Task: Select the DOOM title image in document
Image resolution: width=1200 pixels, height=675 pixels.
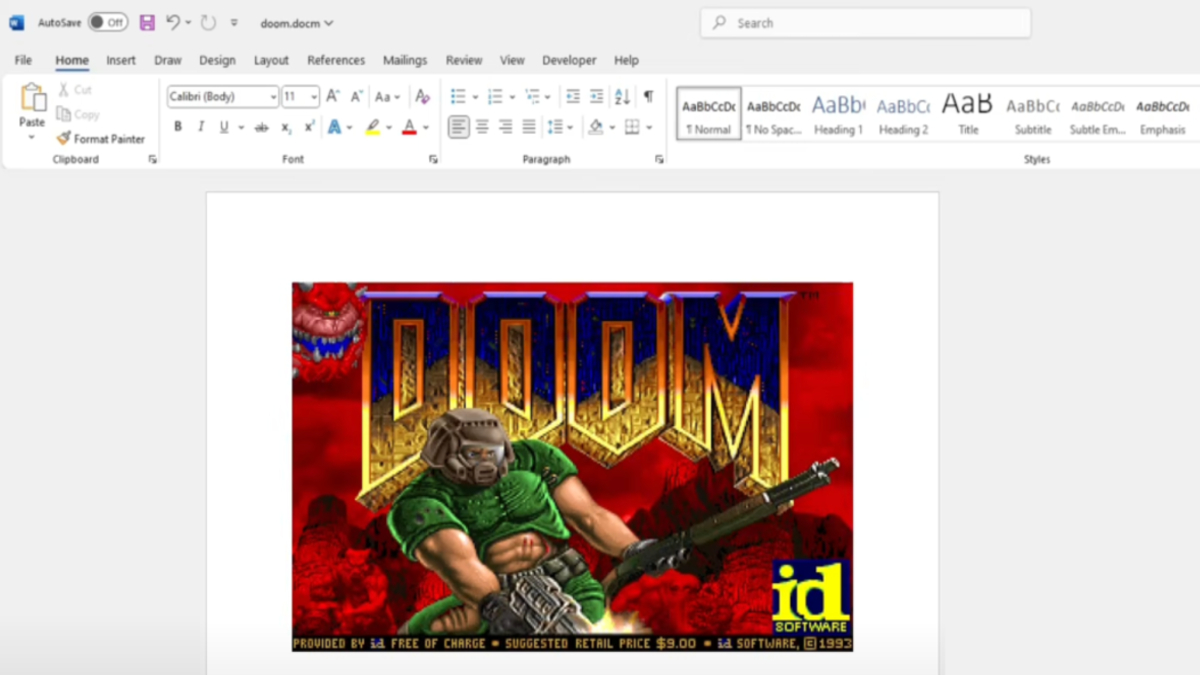Action: [x=572, y=467]
